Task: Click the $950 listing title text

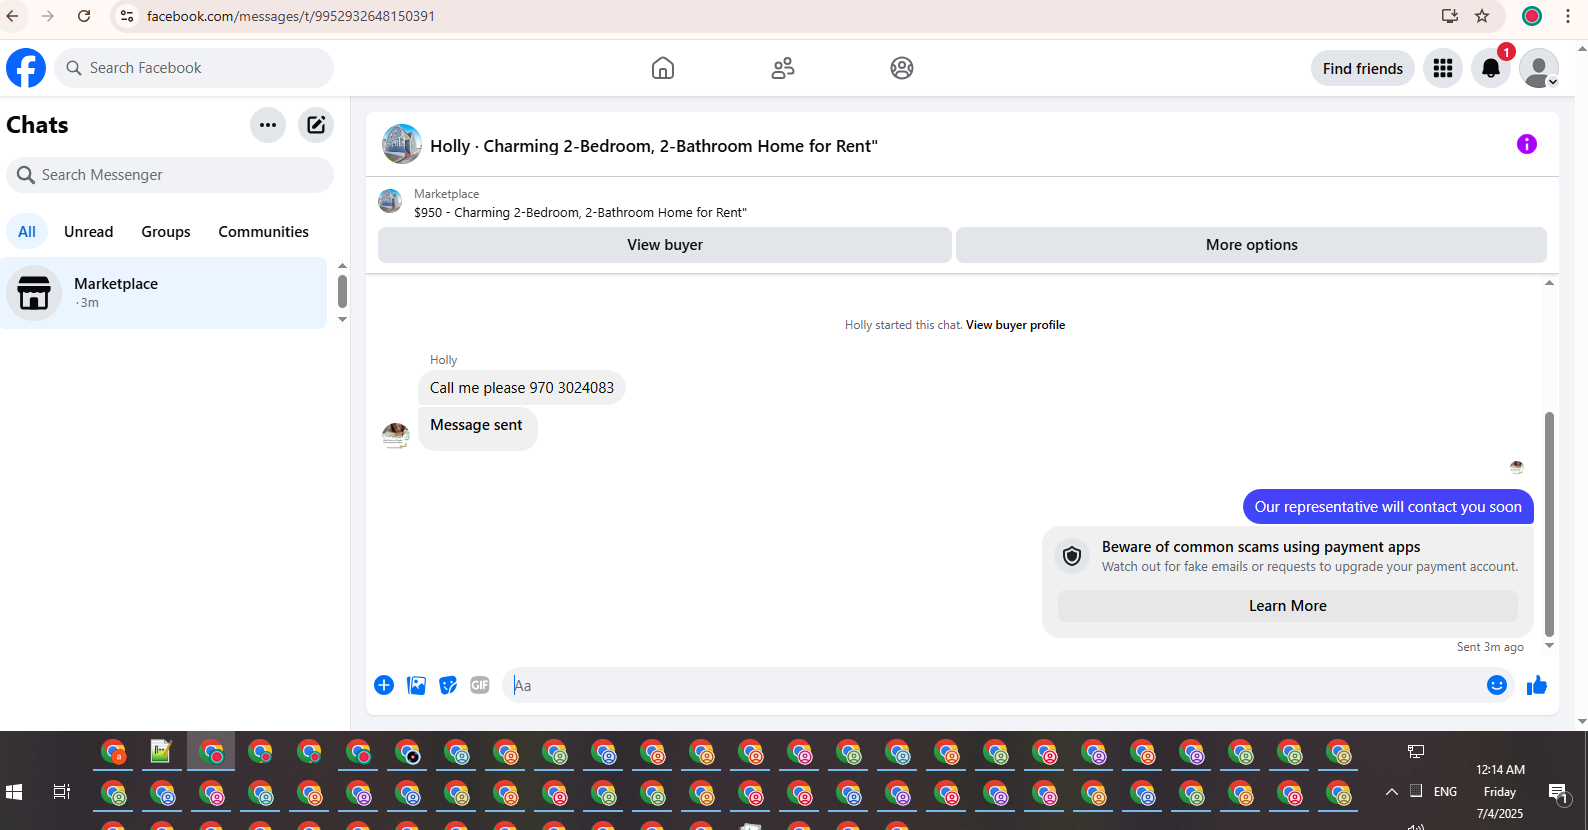Action: (x=580, y=213)
